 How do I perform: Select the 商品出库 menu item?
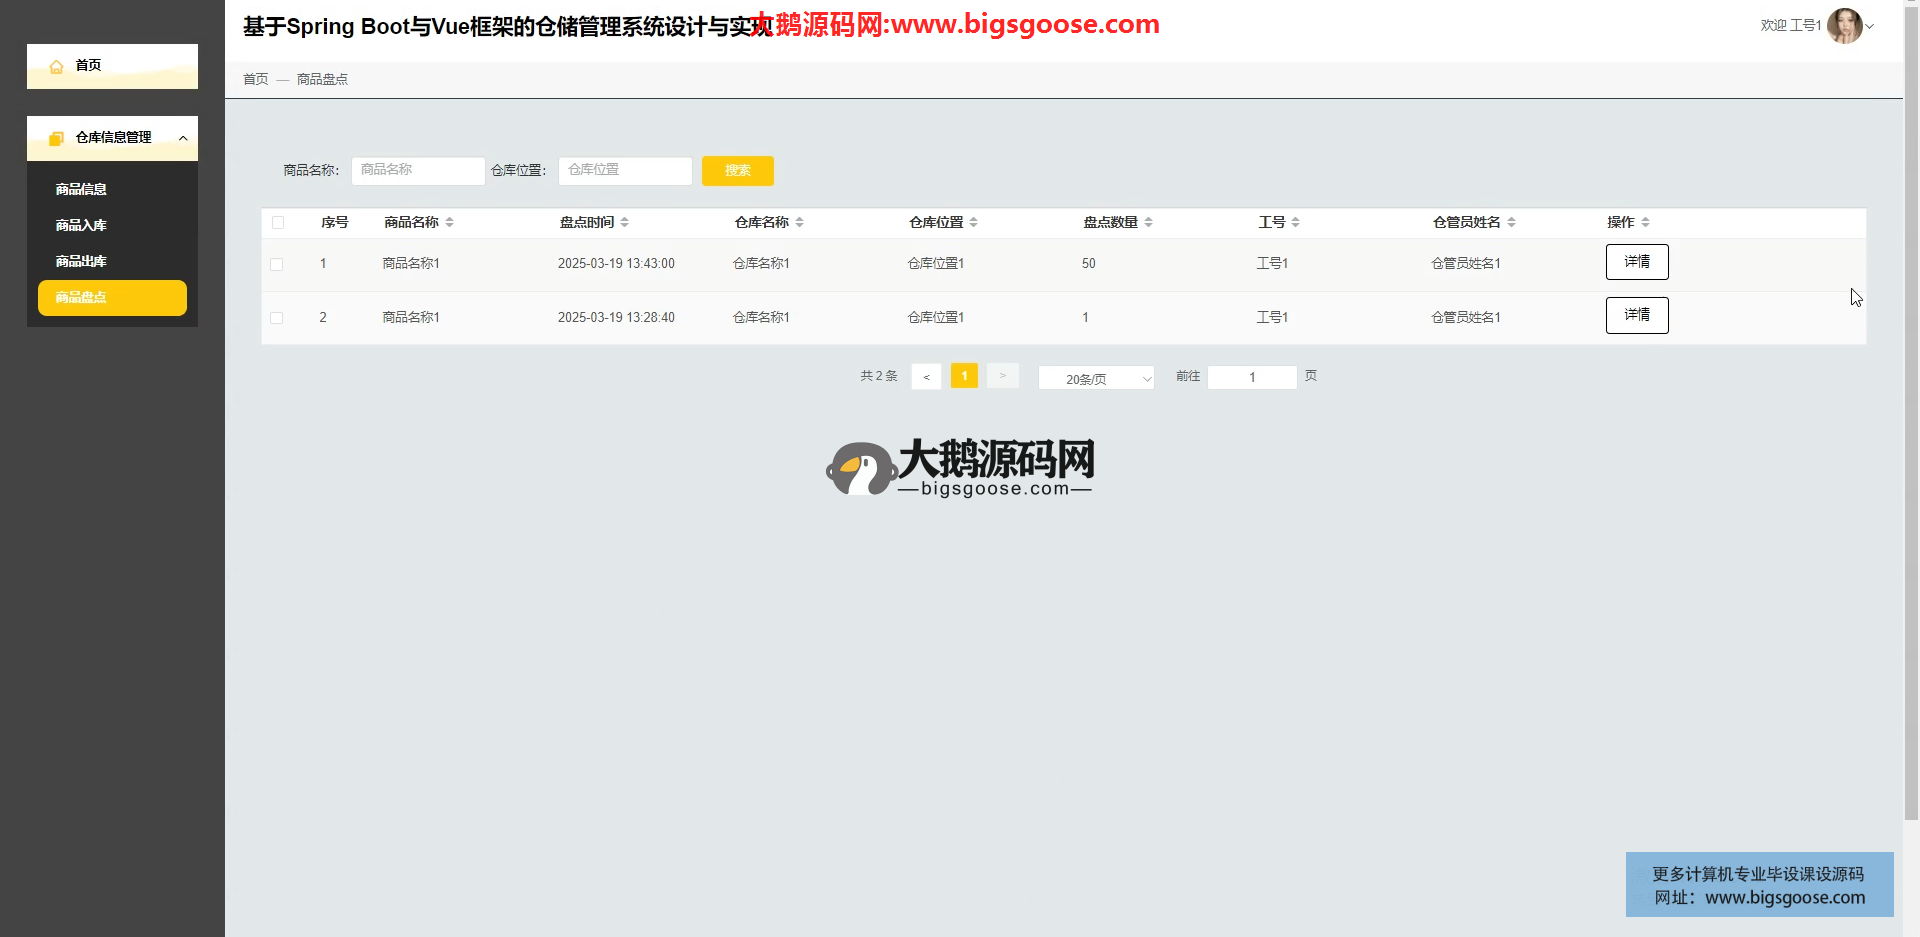pos(81,261)
